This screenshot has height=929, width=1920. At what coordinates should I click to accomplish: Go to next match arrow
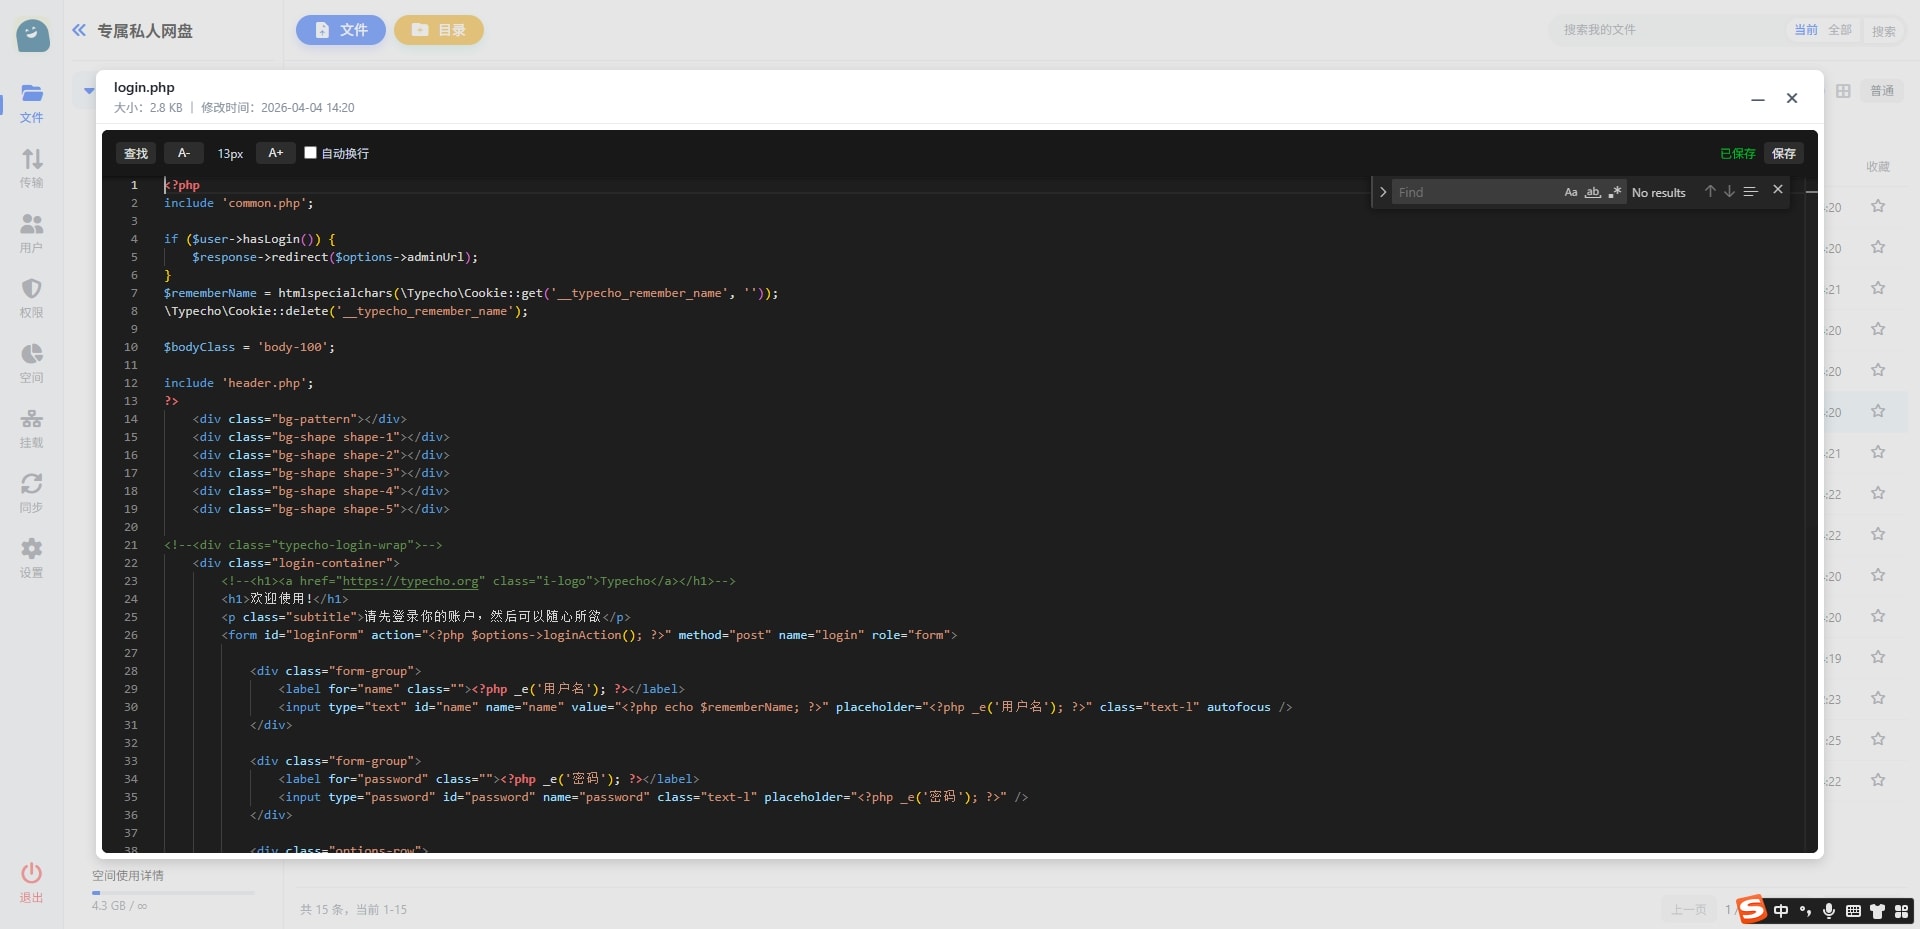(x=1729, y=191)
